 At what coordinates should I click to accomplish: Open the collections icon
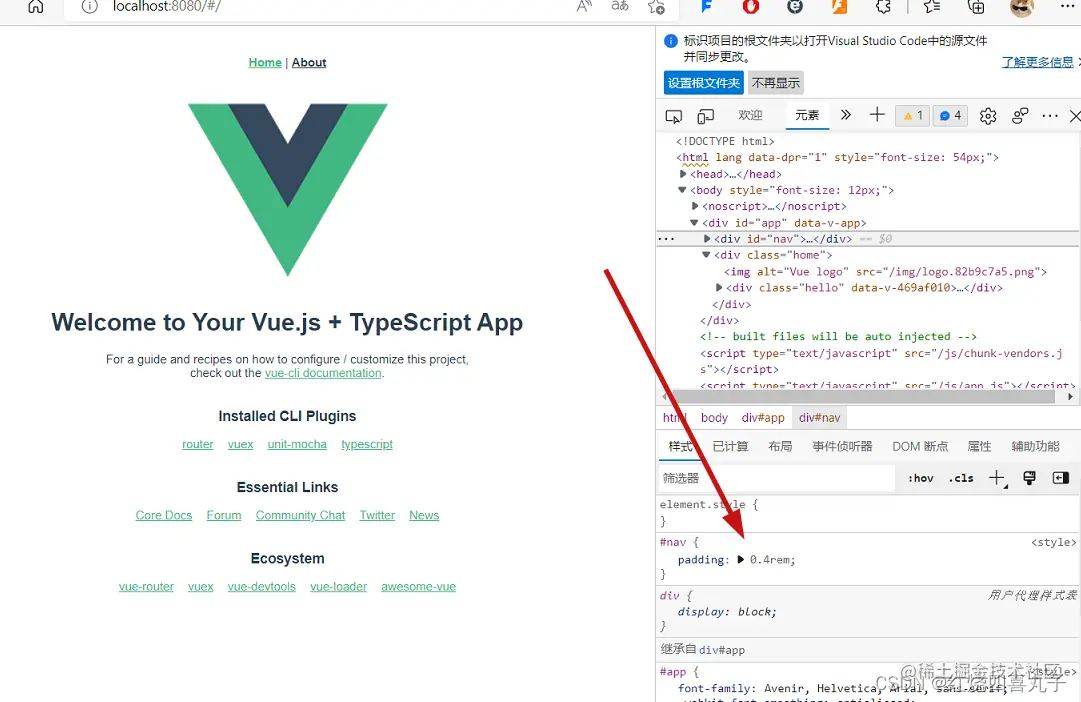[976, 7]
